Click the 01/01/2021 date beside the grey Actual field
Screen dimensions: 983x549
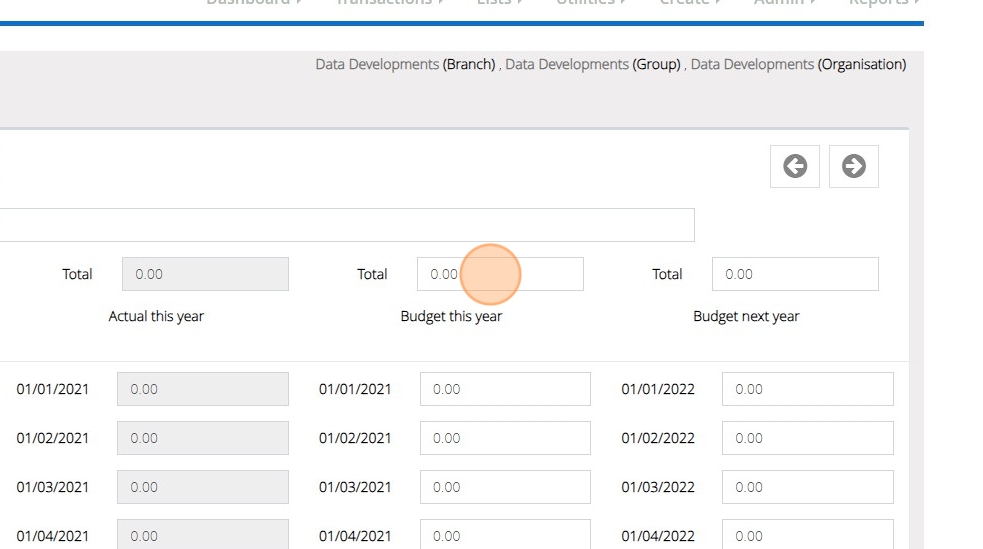tap(53, 389)
